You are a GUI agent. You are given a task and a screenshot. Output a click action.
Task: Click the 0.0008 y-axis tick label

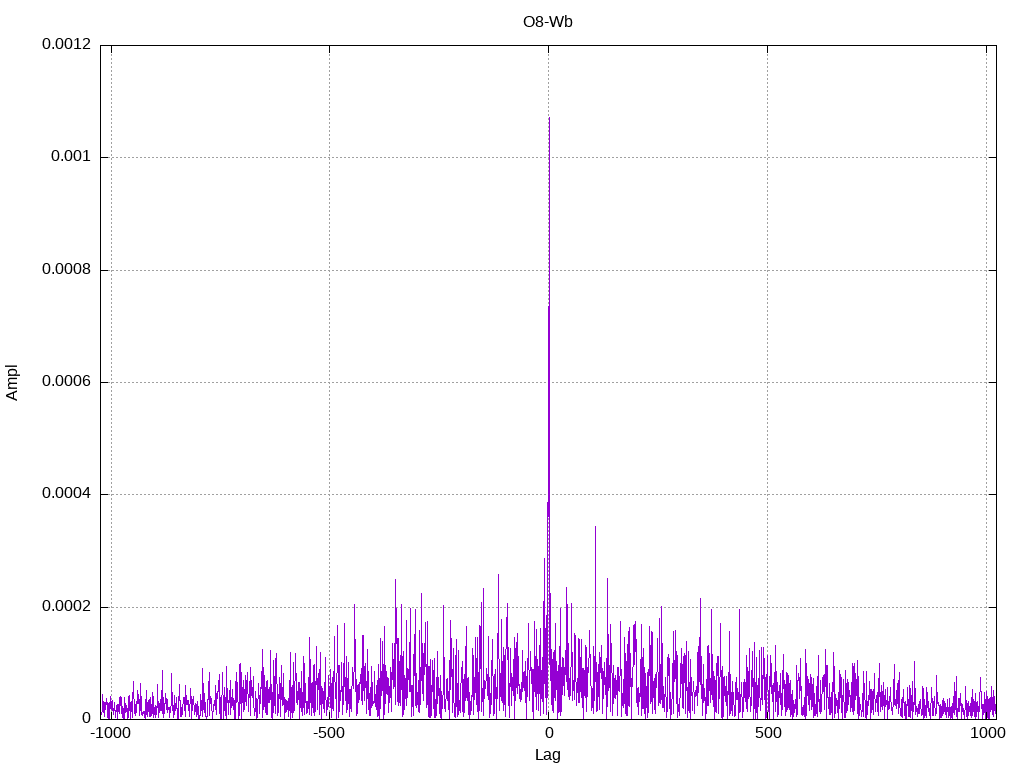tap(67, 269)
